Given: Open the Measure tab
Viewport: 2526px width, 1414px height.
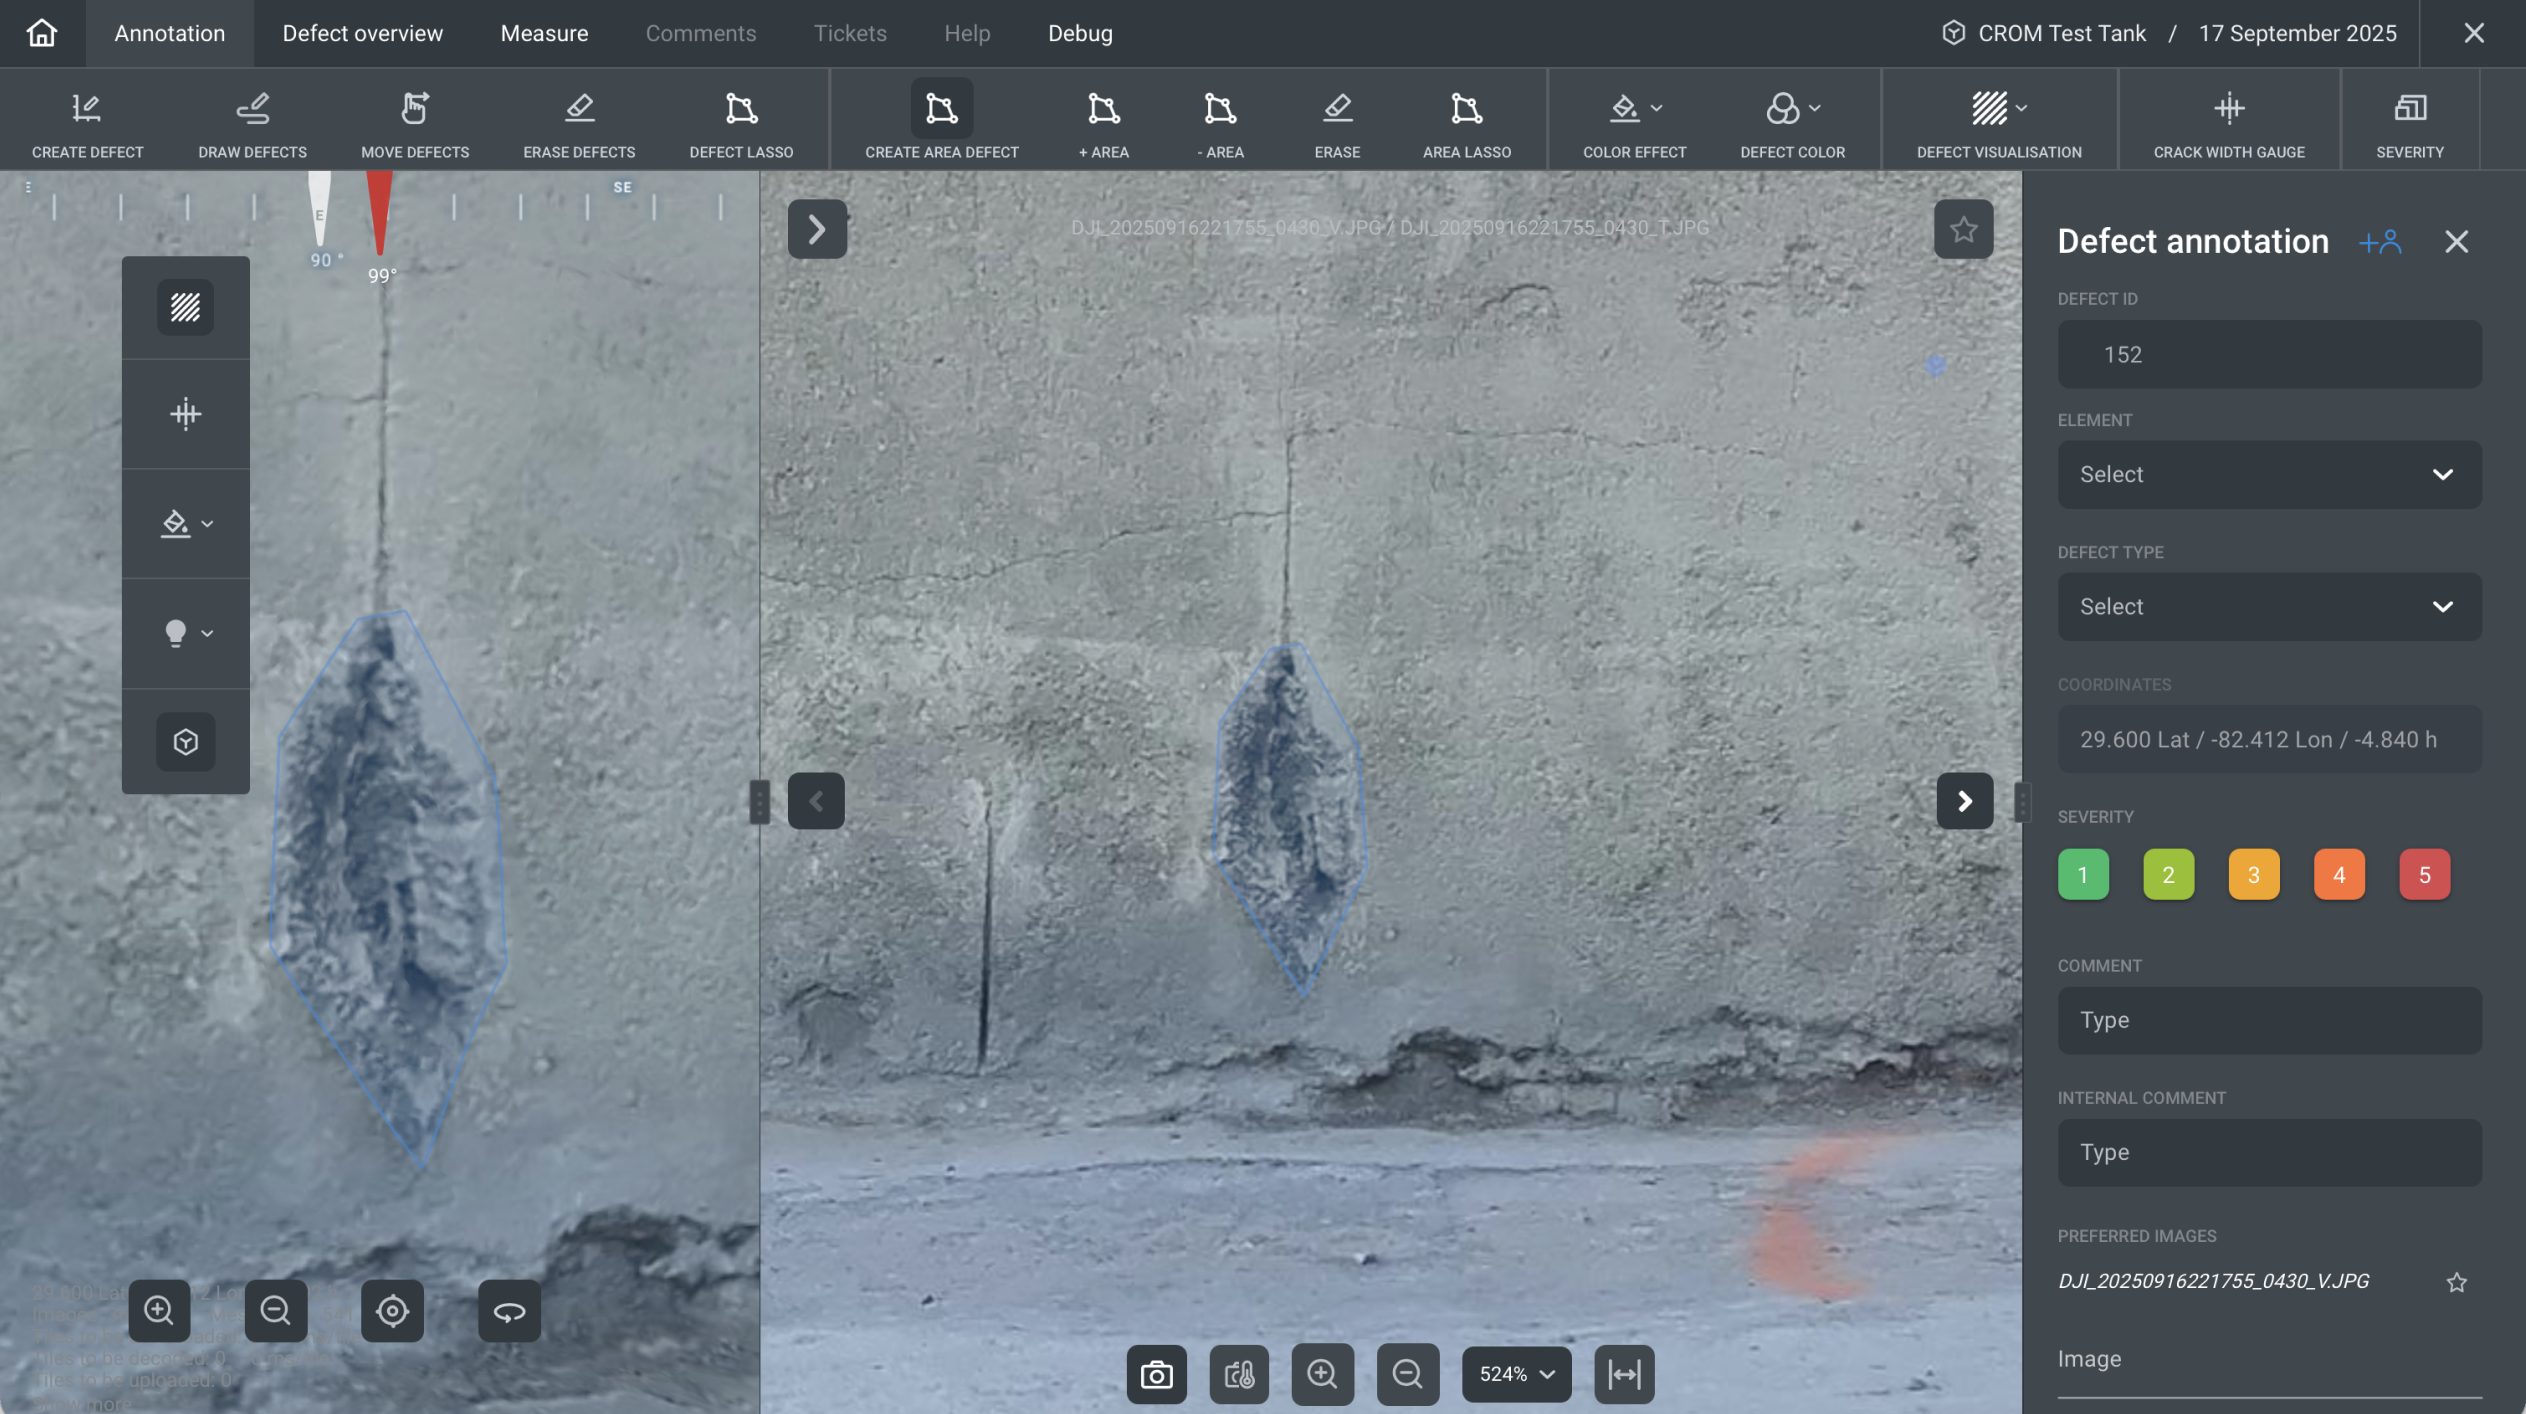Looking at the screenshot, I should [544, 33].
